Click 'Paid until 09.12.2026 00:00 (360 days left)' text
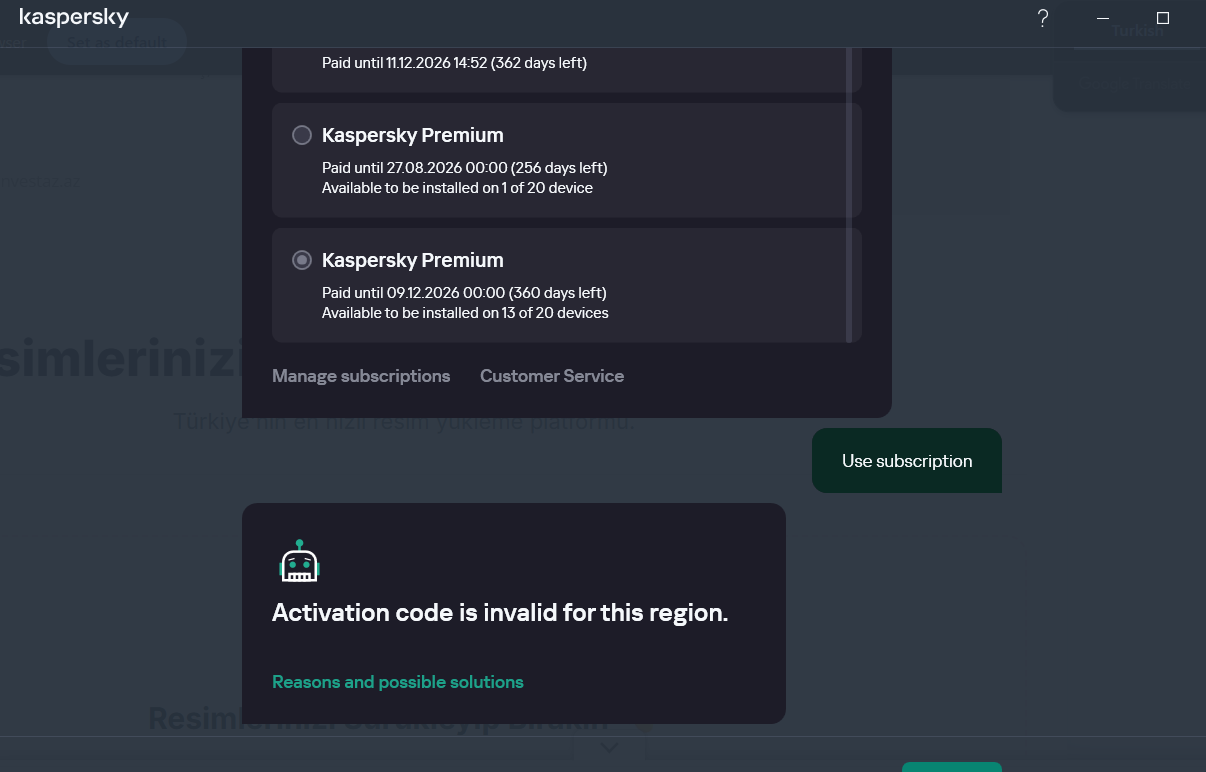Image resolution: width=1206 pixels, height=772 pixels. click(x=464, y=293)
